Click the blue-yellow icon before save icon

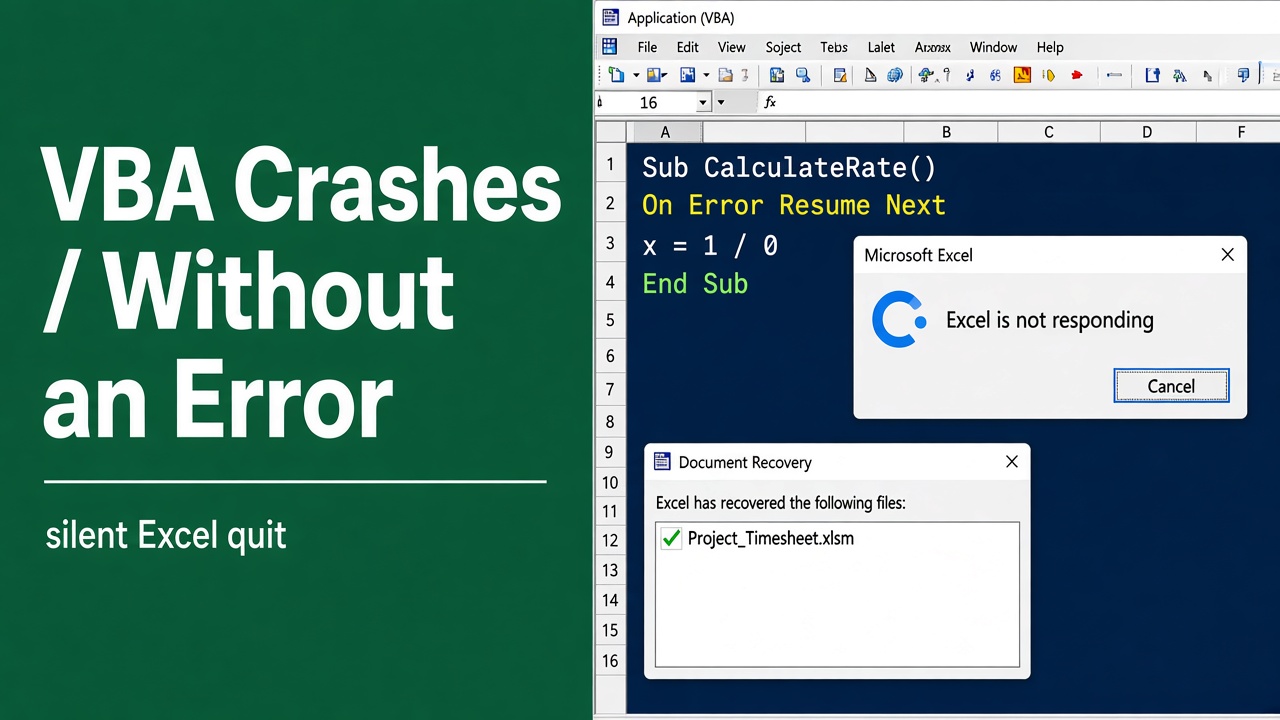click(656, 75)
